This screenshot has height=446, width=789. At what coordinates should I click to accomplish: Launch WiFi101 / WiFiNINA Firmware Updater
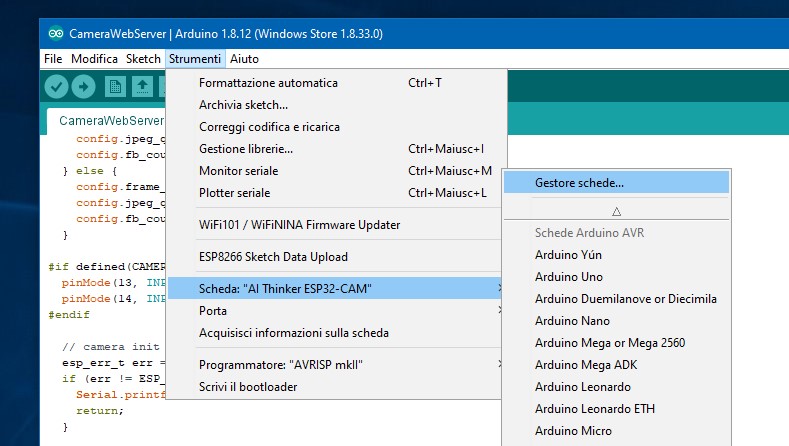334,225
